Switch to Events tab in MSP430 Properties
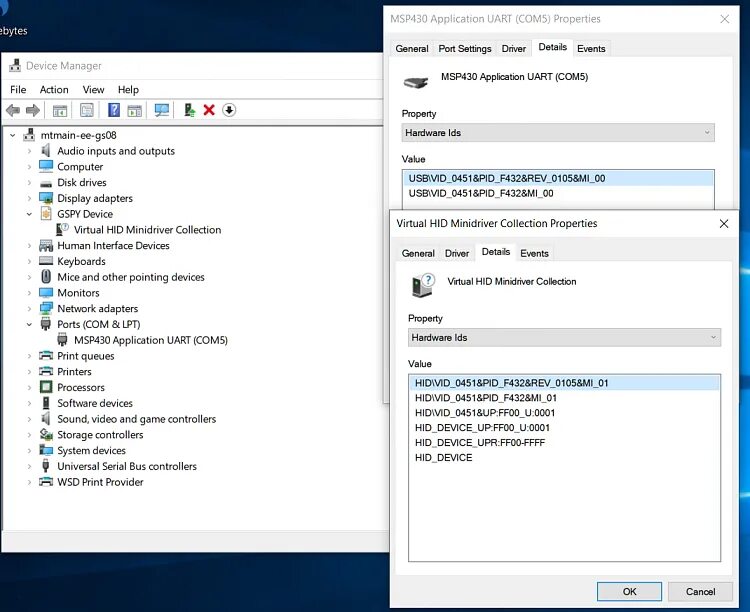750x612 pixels. tap(591, 49)
